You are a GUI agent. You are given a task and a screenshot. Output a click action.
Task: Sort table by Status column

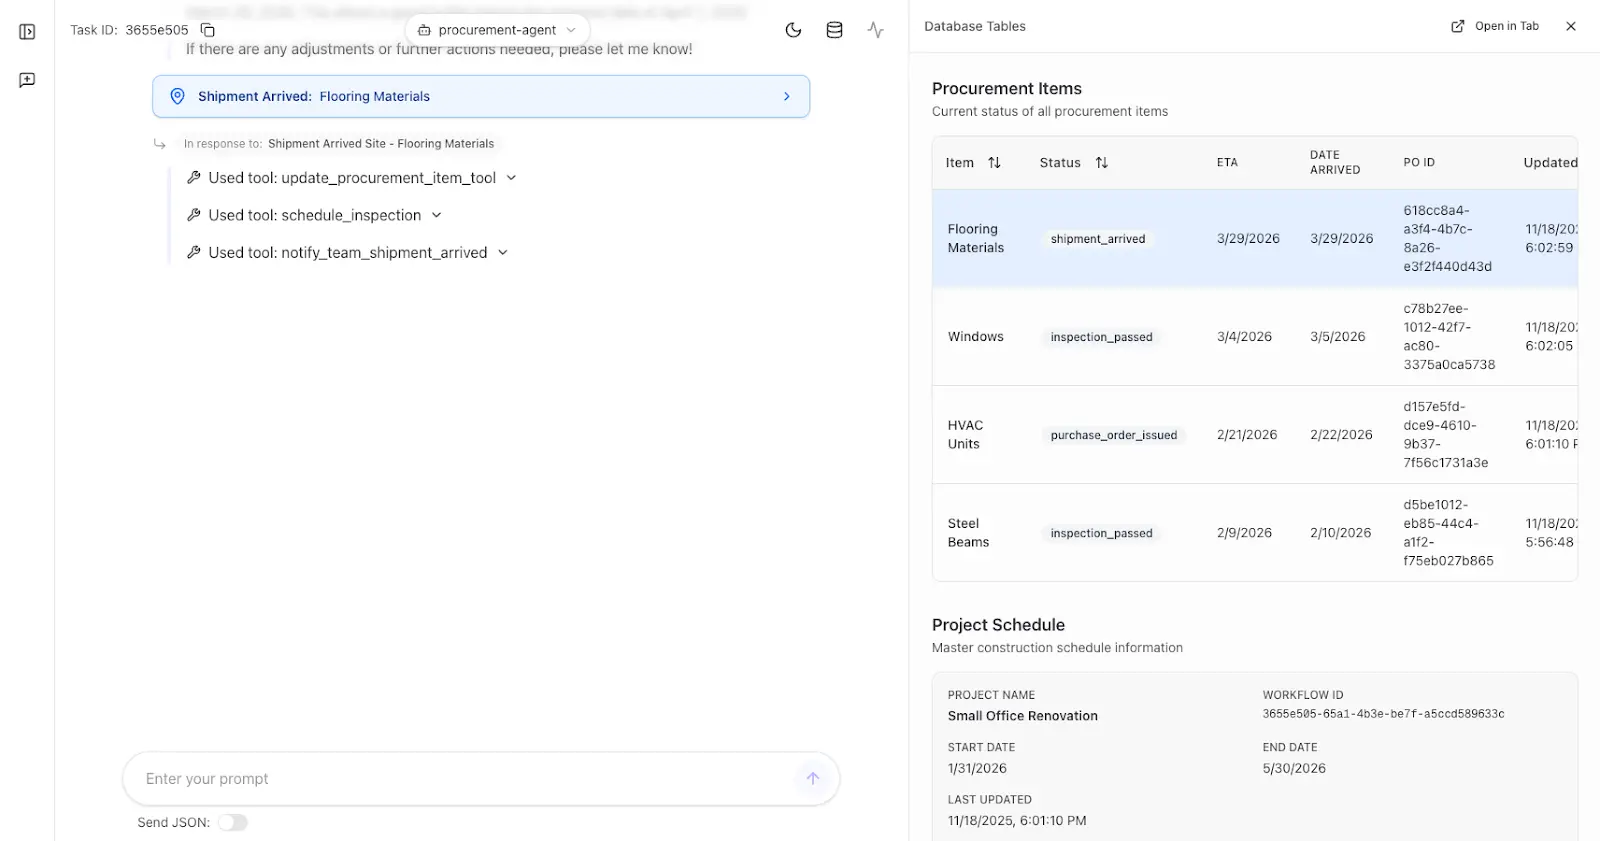pyautogui.click(x=1101, y=163)
